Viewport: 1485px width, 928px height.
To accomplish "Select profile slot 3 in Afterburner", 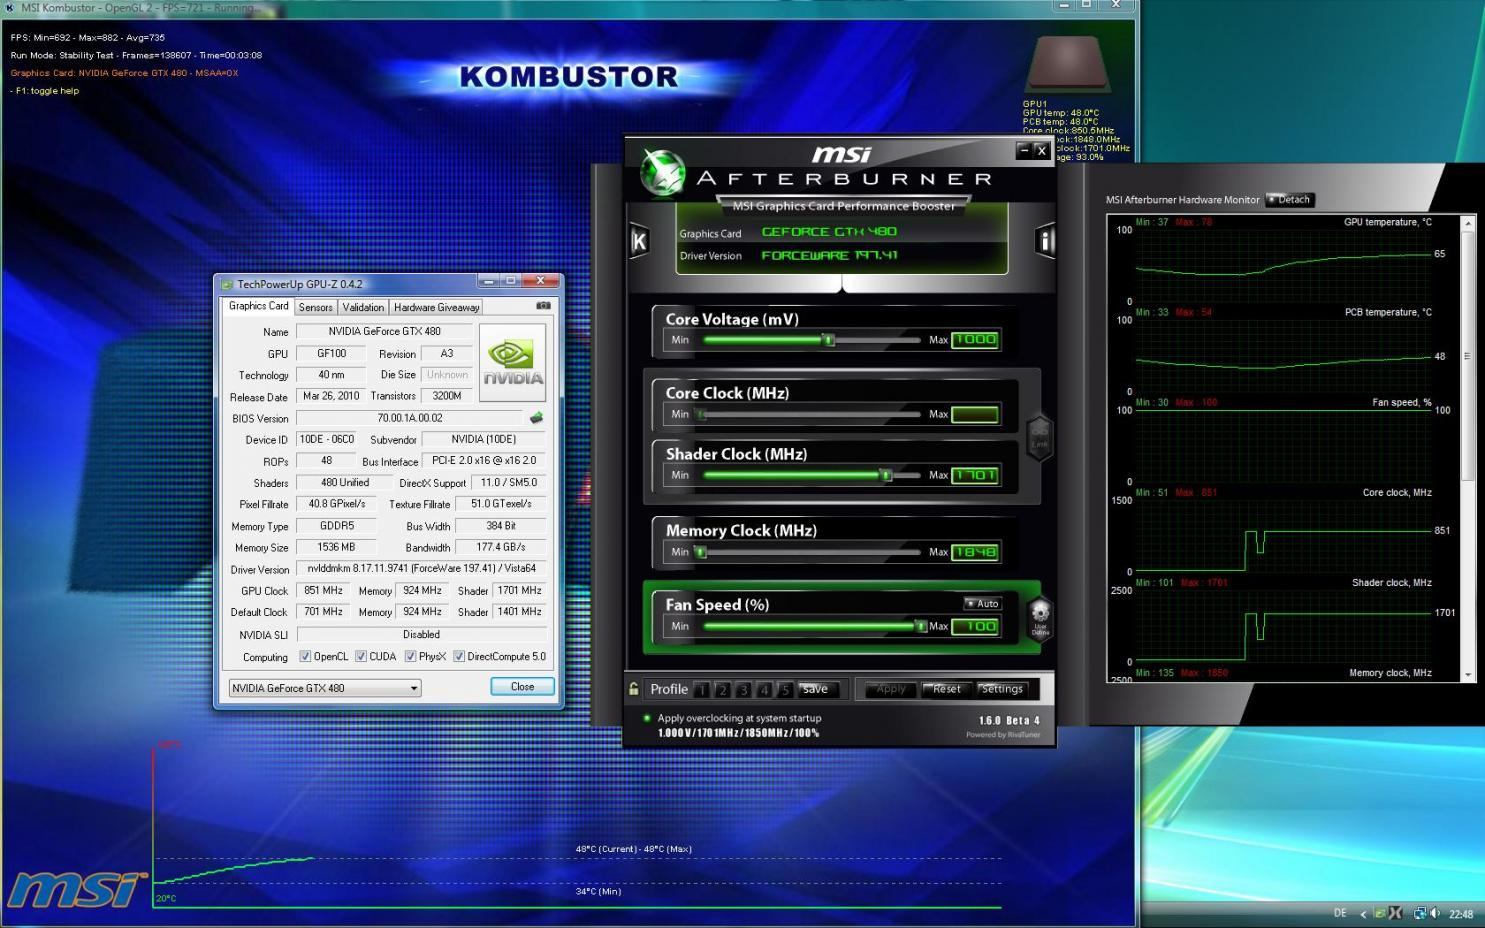I will 743,690.
